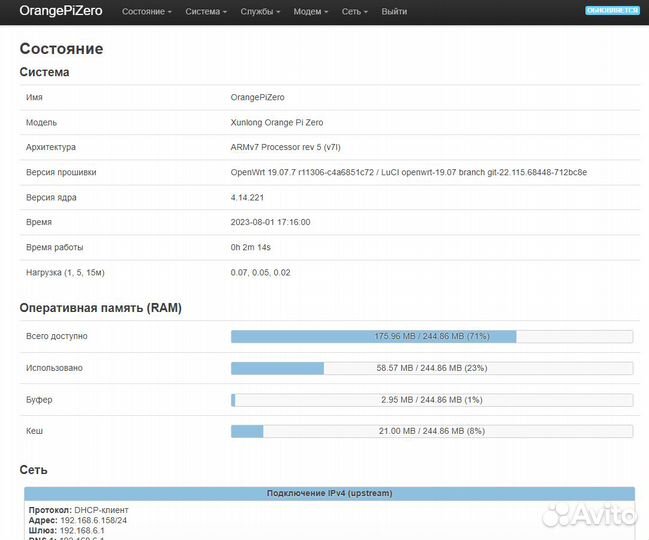This screenshot has width=649, height=540.
Task: Open the Система dropdown menu
Action: [x=206, y=12]
